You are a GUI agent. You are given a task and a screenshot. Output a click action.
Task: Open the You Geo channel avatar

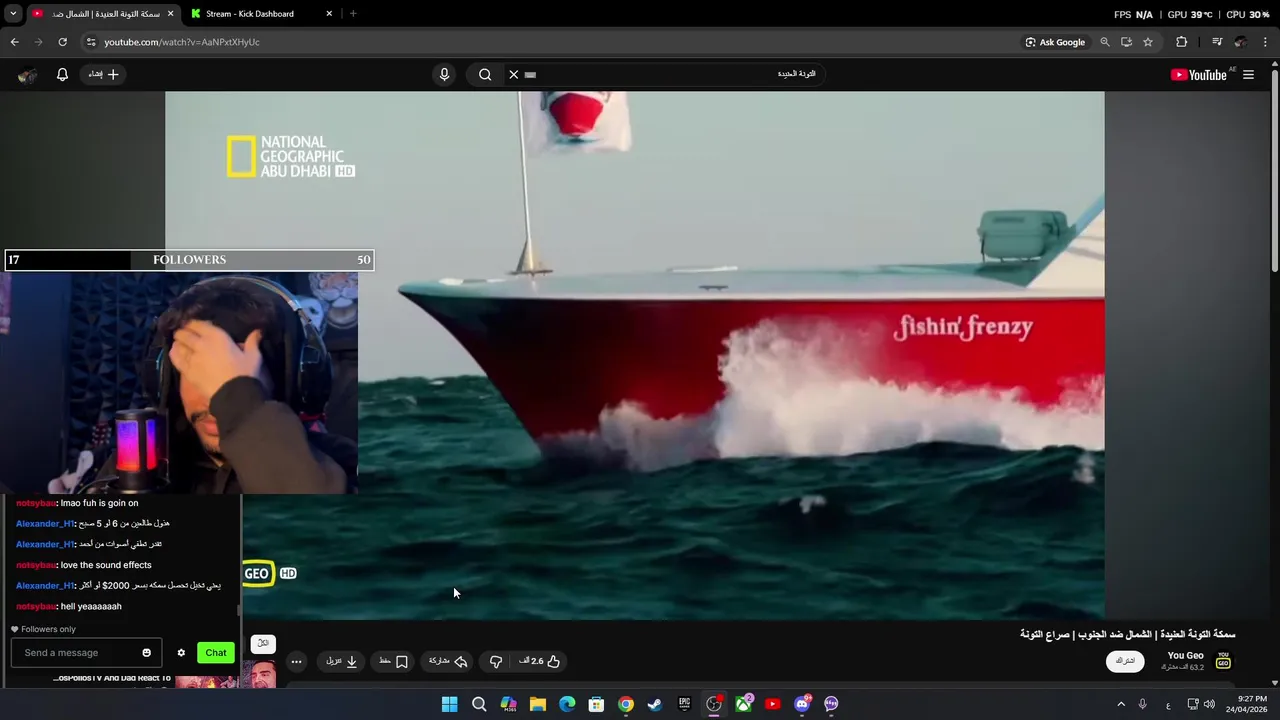(x=1223, y=661)
